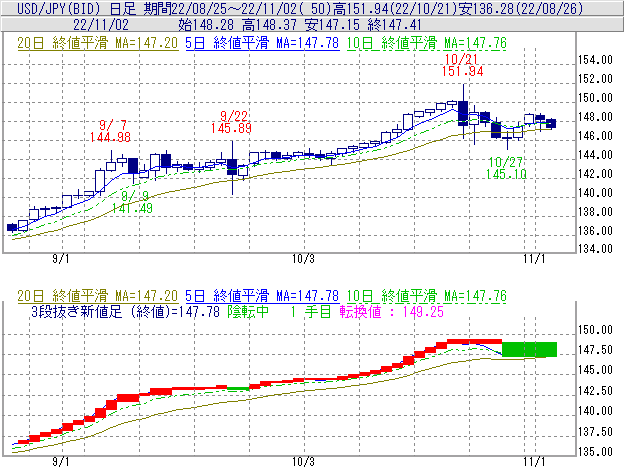
Task: Click the 144.00 price axis label
Action: 595,155
